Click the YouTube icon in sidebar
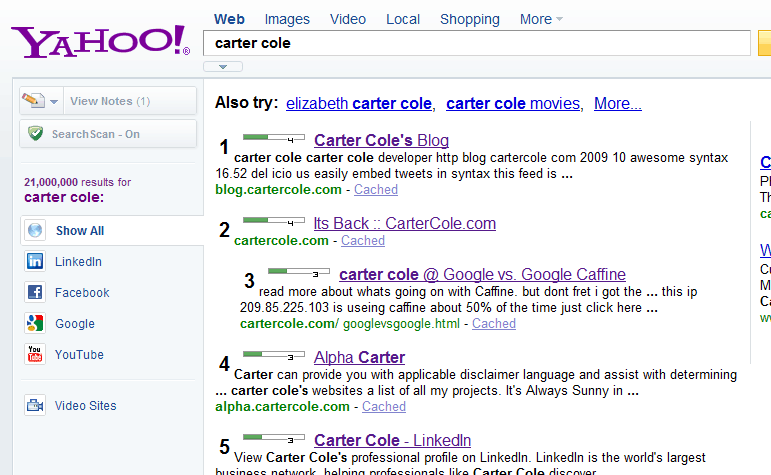 tap(36, 355)
